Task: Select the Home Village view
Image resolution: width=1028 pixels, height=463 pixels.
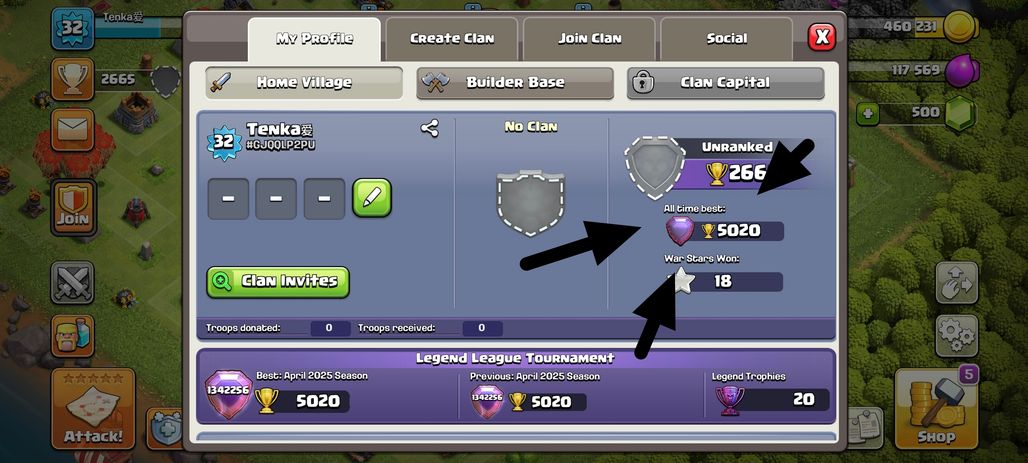Action: coord(304,83)
